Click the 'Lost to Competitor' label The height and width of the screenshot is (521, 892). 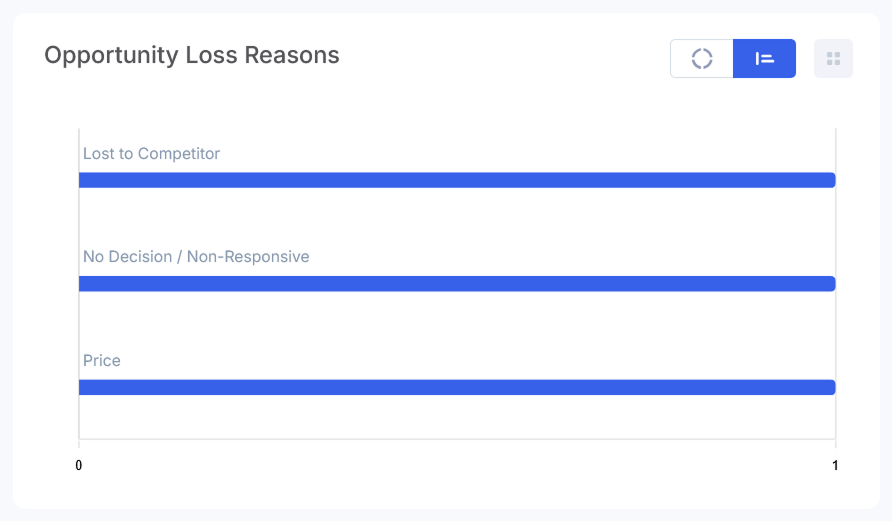pyautogui.click(x=151, y=154)
